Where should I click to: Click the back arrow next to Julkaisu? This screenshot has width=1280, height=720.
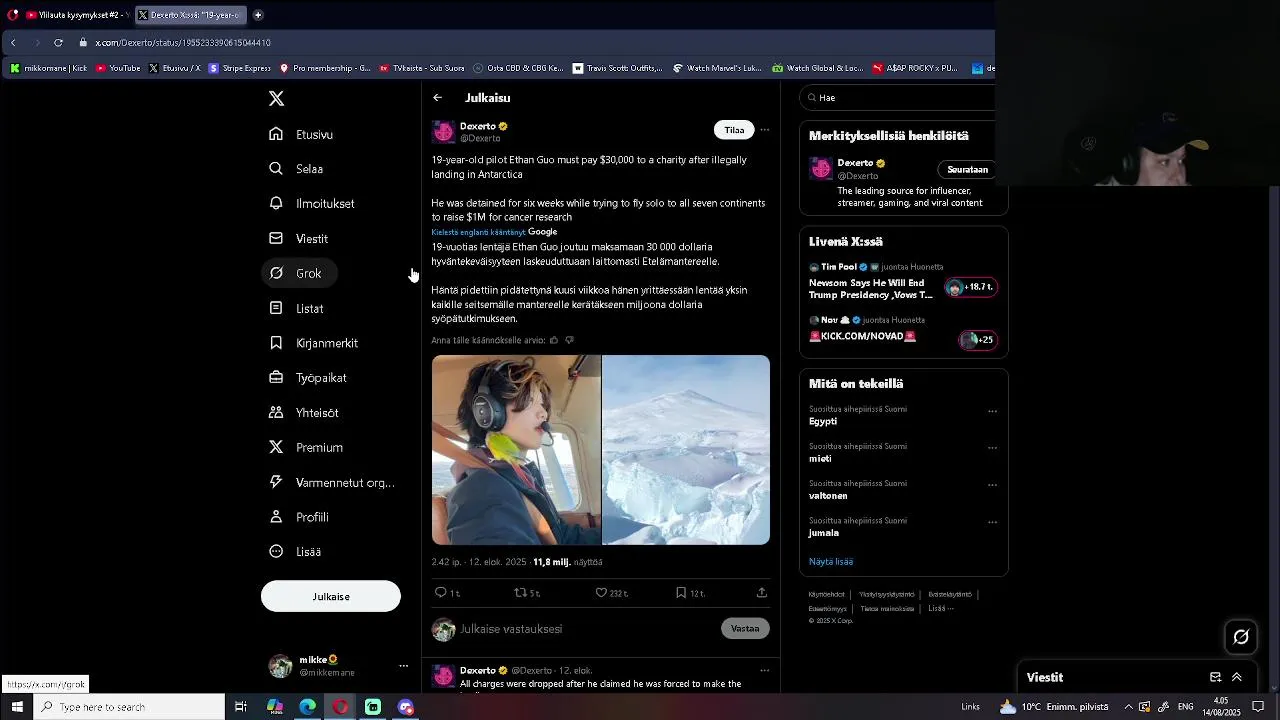(x=437, y=98)
